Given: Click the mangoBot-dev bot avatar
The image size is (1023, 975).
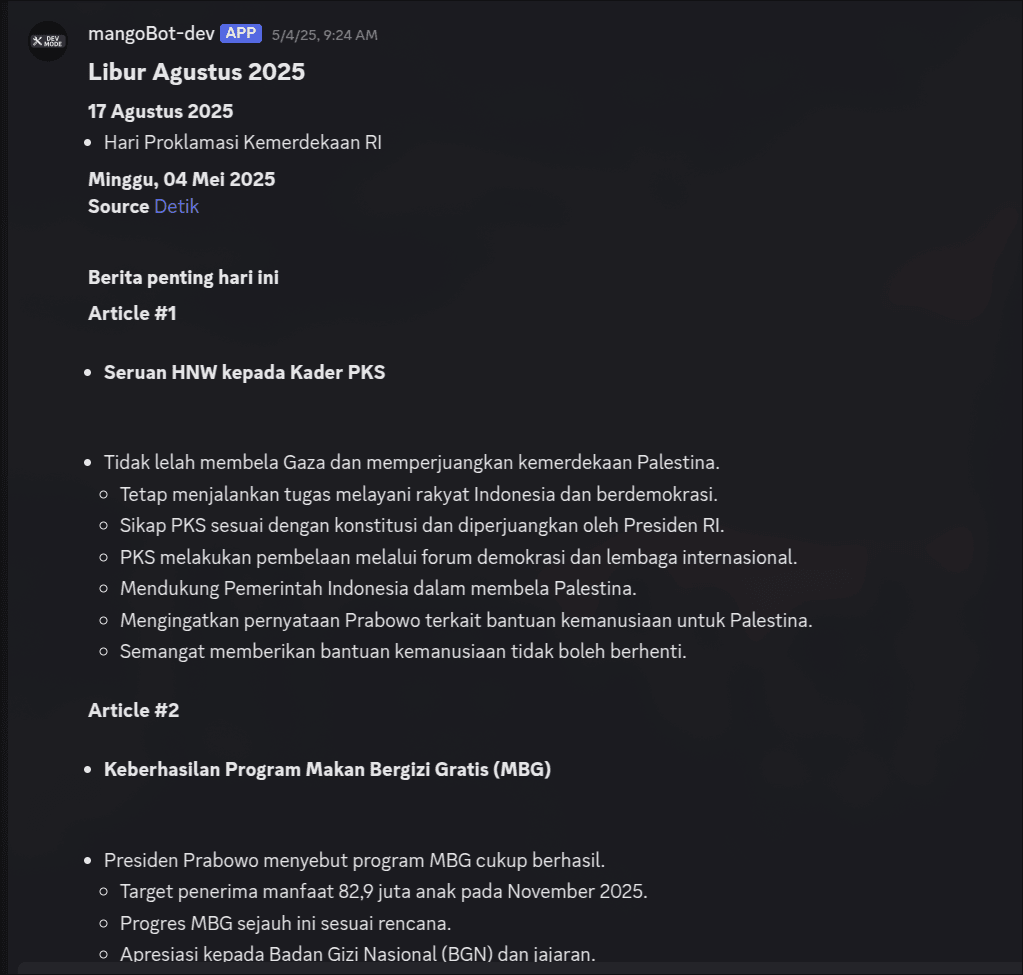Looking at the screenshot, I should pyautogui.click(x=47, y=41).
